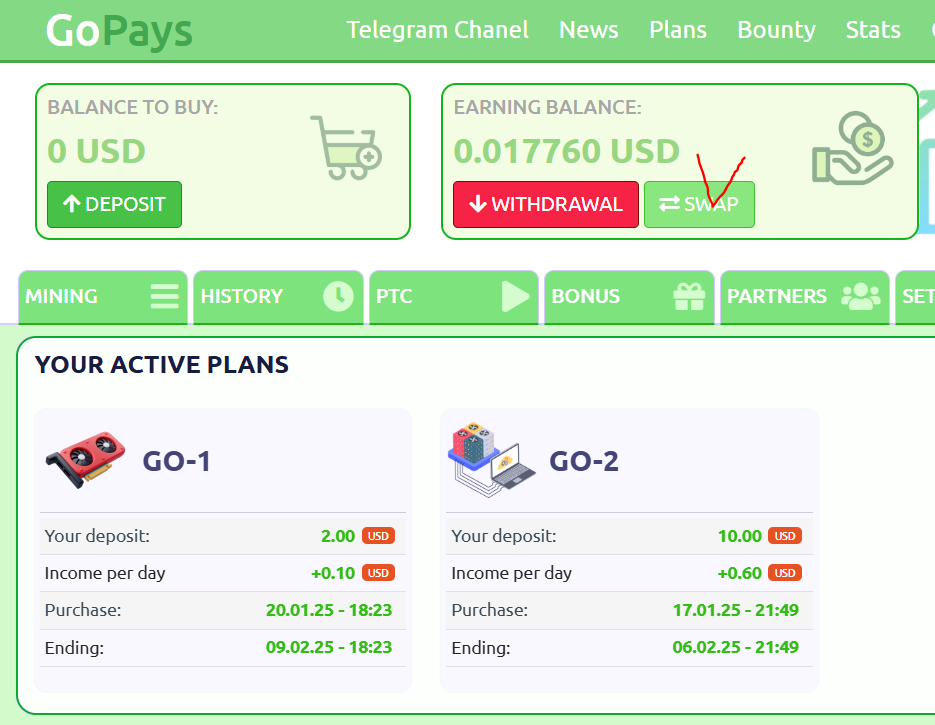
Task: Click the shopping cart icon in Balance to Buy
Action: tap(345, 148)
